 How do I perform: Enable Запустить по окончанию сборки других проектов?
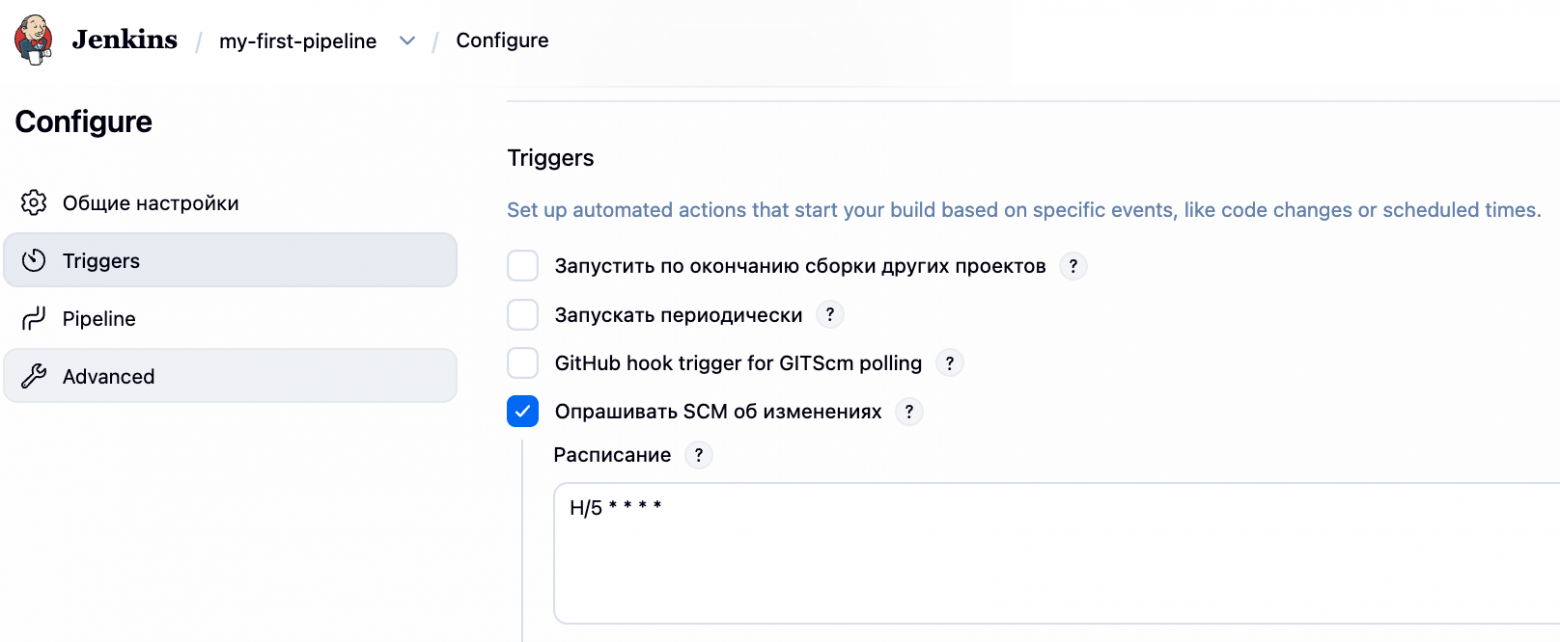pyautogui.click(x=523, y=267)
